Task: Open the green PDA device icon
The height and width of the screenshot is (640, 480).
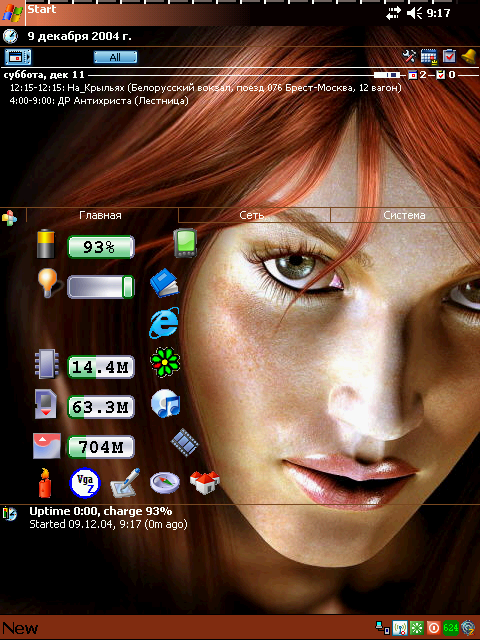Action: coord(185,243)
